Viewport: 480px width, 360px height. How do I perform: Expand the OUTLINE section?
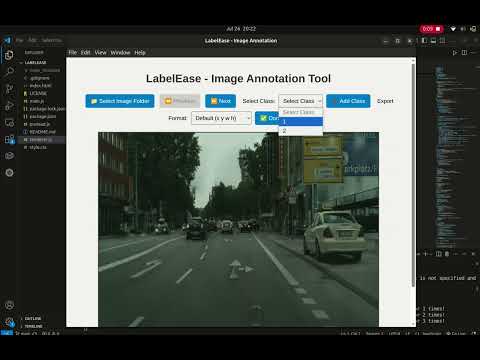33,318
